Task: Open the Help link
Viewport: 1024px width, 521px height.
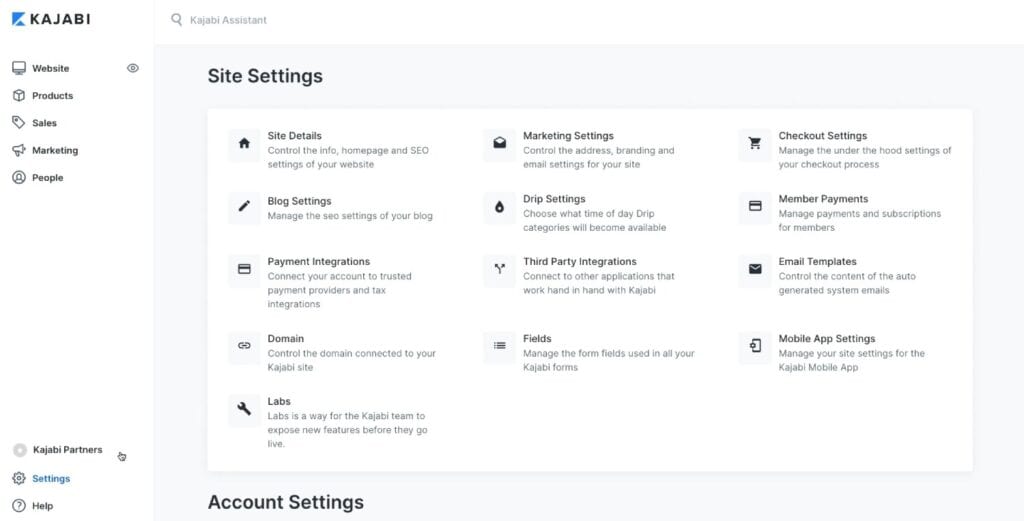Action: pyautogui.click(x=42, y=506)
